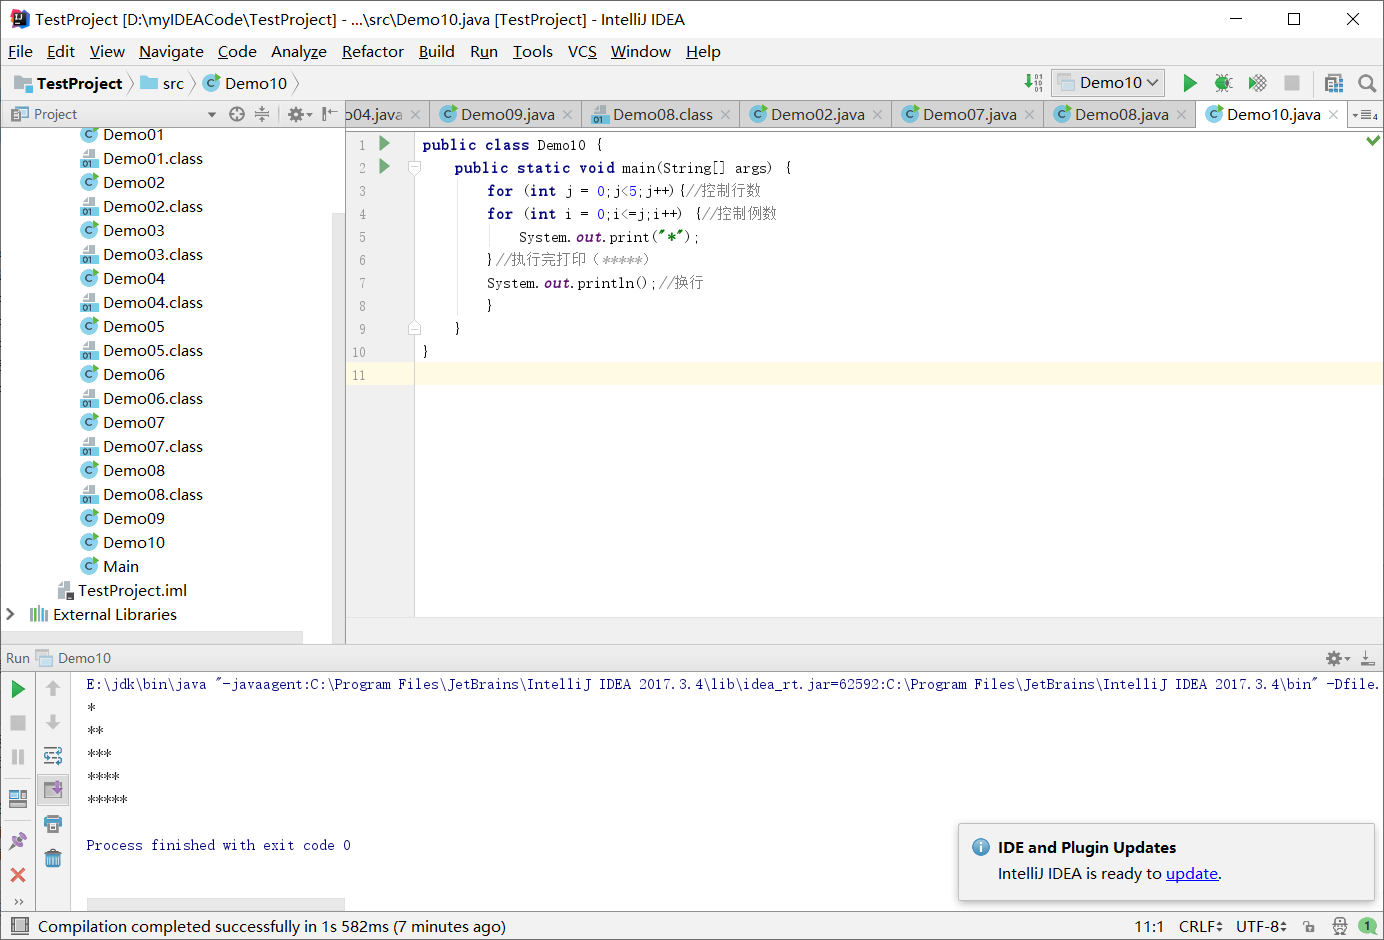Viewport: 1384px width, 940px height.
Task: Show the hidden editor tabs list
Action: (1364, 115)
